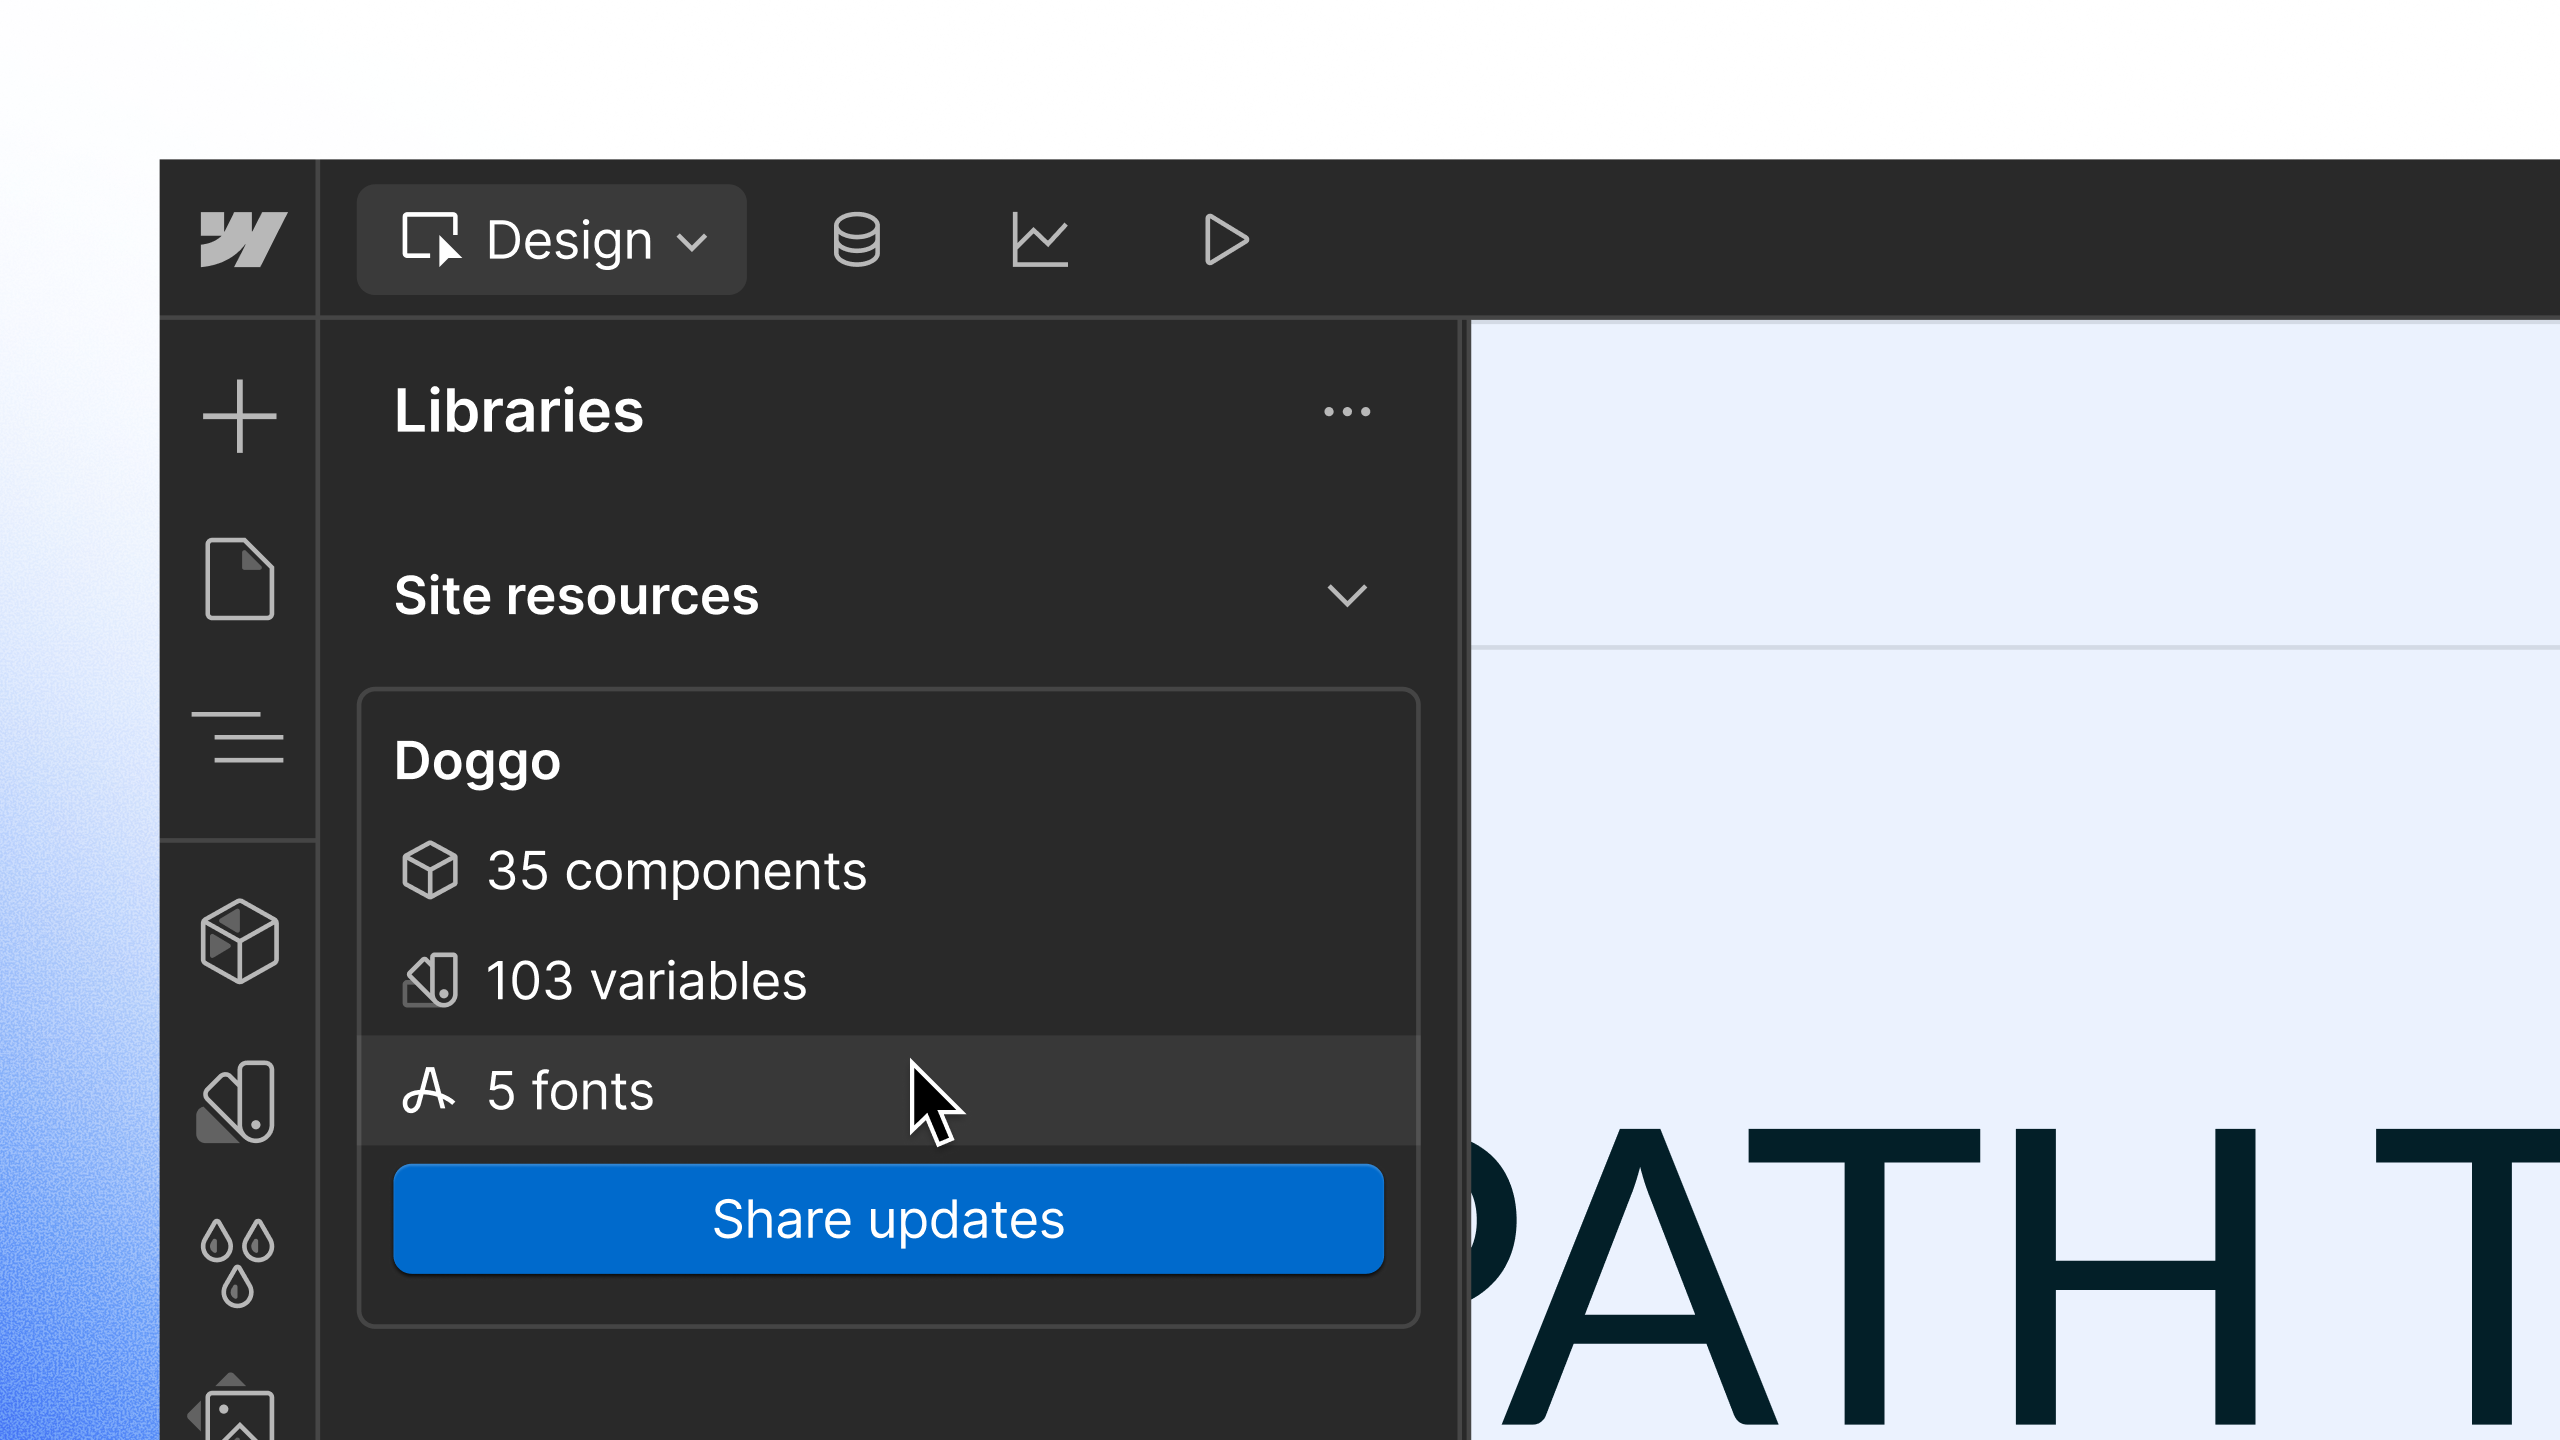Click the Share updates button
The height and width of the screenshot is (1440, 2560).
point(888,1219)
